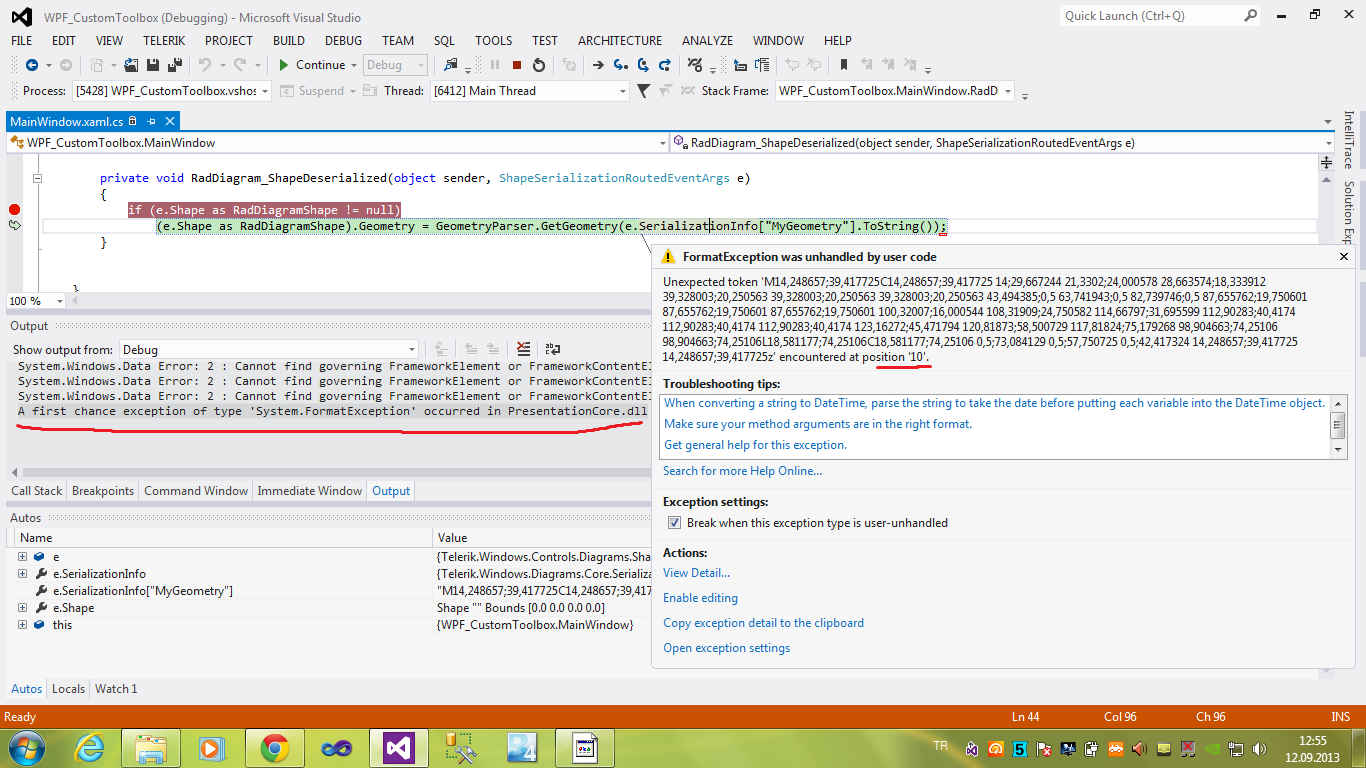Click the Stop Debugging red square

point(517,65)
